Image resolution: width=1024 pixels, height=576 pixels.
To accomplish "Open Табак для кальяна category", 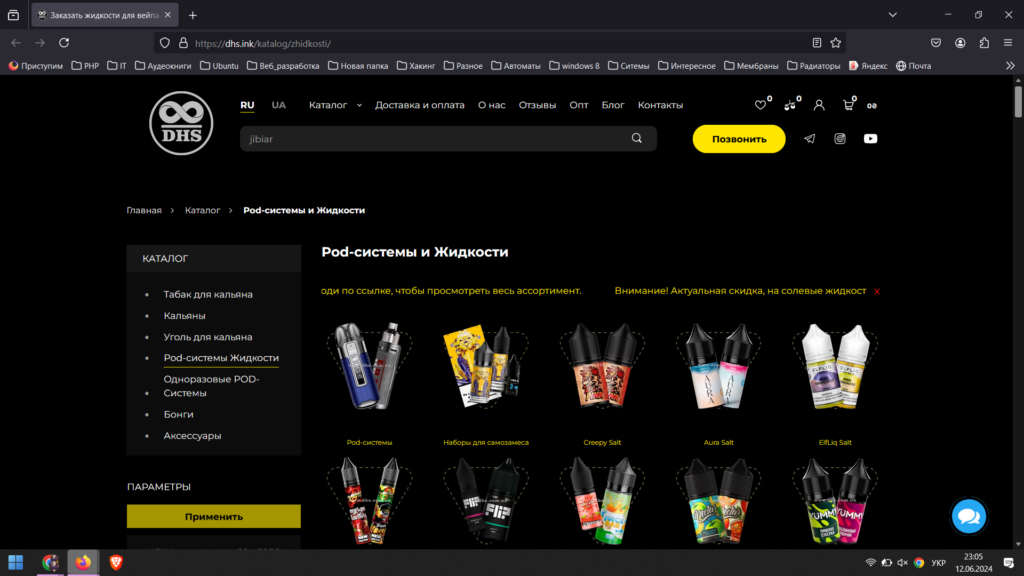I will tap(208, 295).
